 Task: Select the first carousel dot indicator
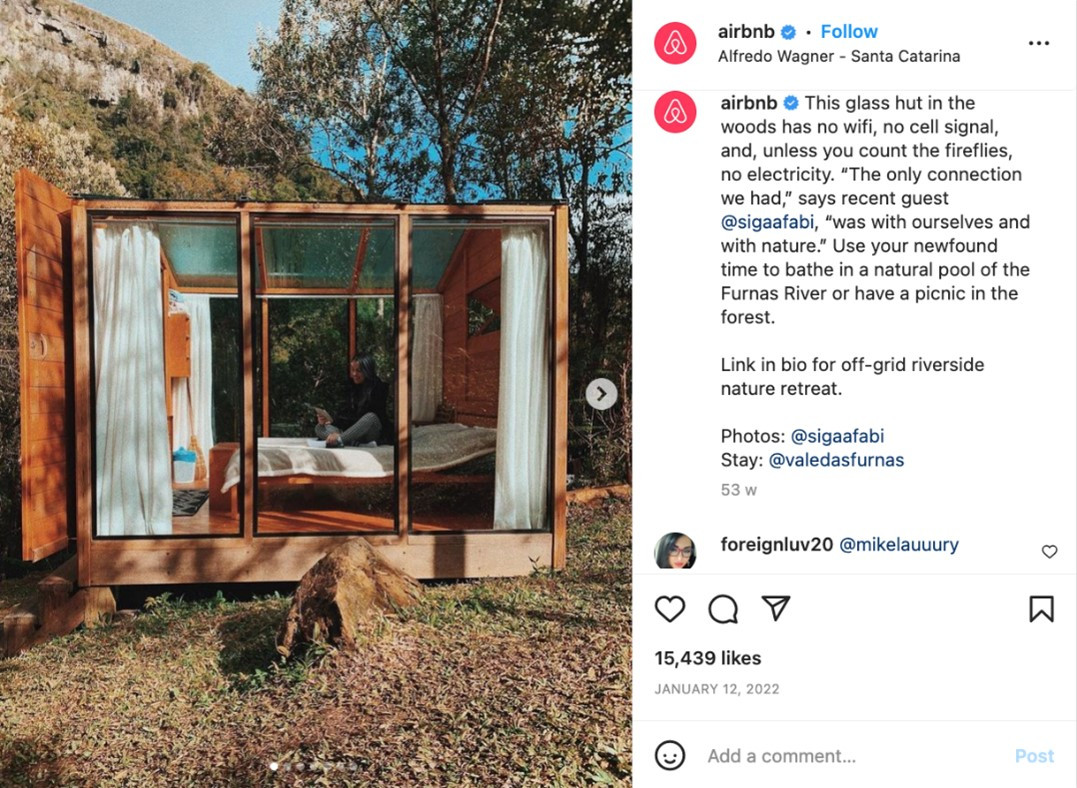274,766
